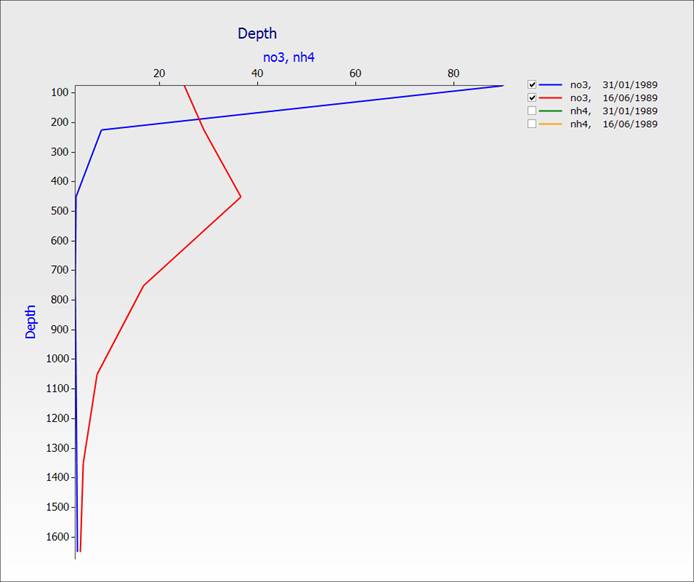Click the orange legend line for nh4 16/06/1989

pyautogui.click(x=551, y=124)
